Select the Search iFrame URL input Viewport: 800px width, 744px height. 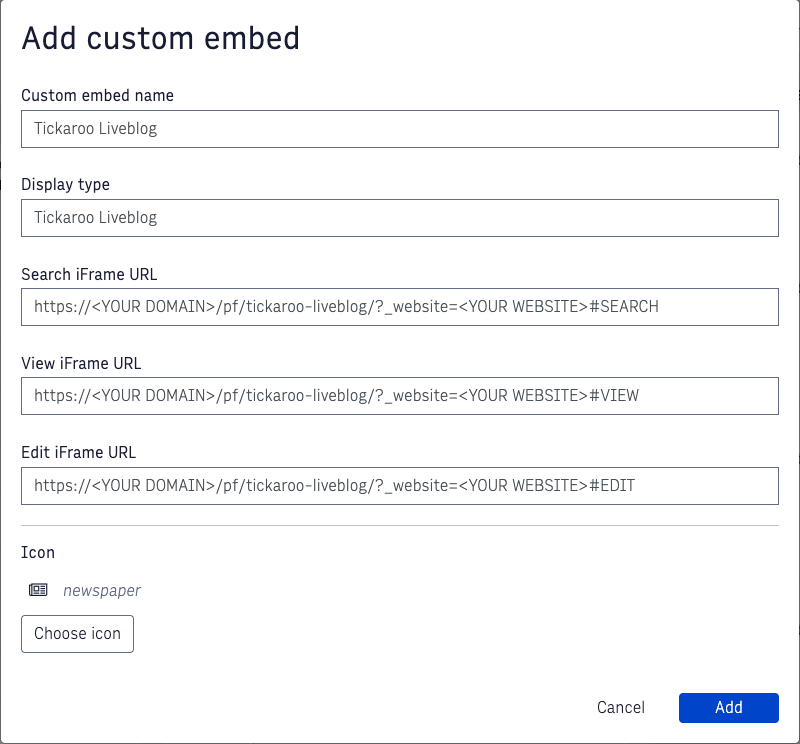pyautogui.click(x=399, y=307)
